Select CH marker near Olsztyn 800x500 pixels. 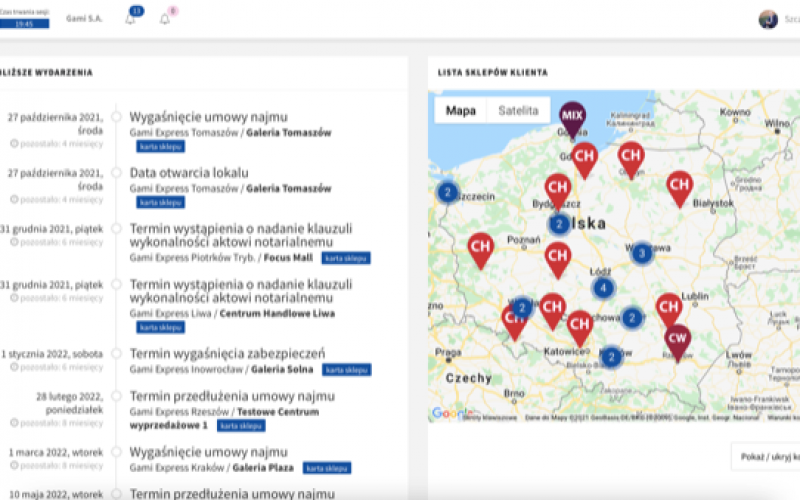point(631,160)
